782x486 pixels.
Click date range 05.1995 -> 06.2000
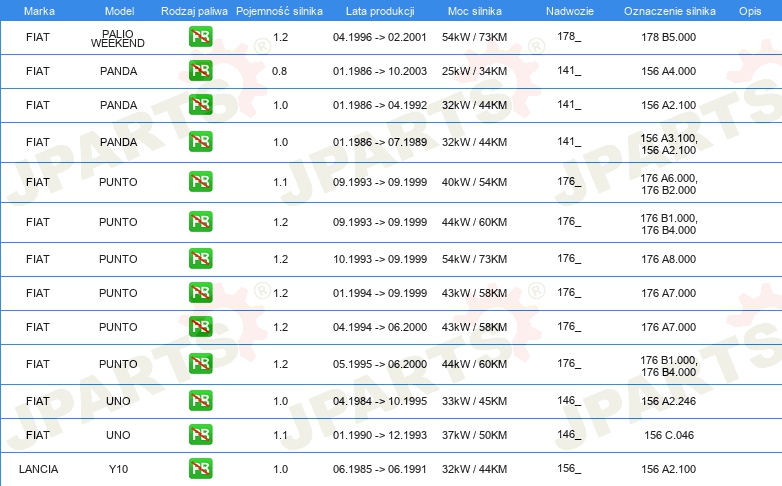(x=380, y=364)
